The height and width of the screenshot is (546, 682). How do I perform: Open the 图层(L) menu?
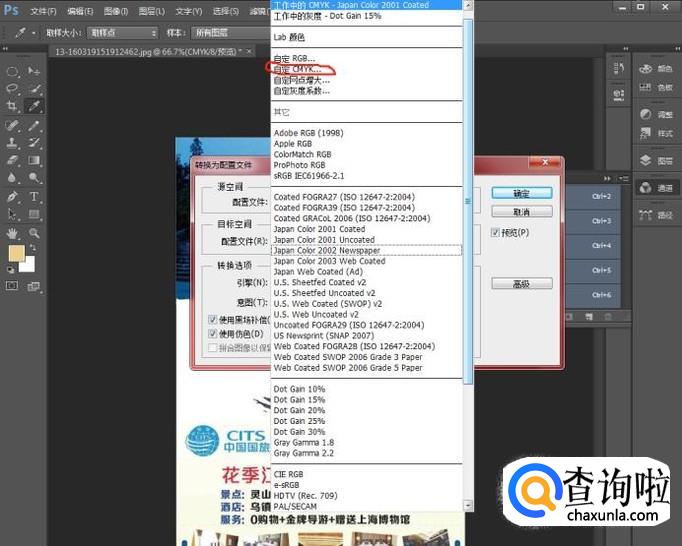151,11
